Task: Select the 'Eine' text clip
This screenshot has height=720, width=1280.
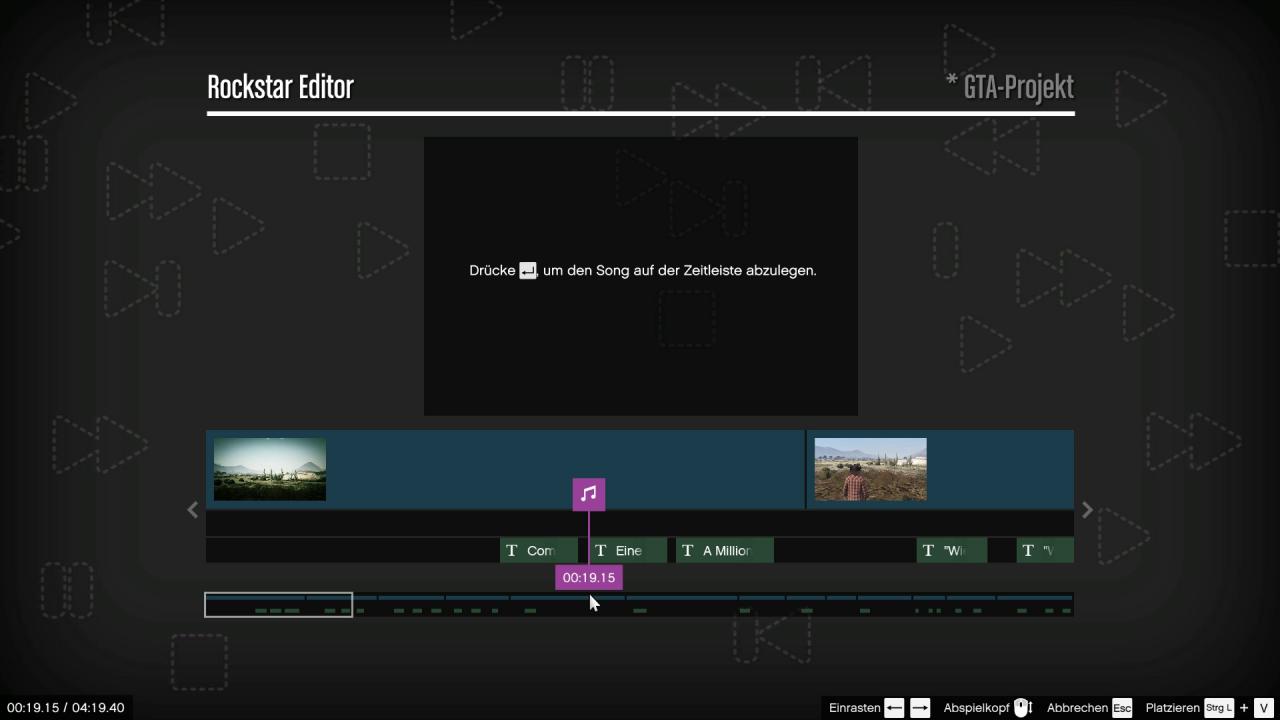Action: point(629,550)
